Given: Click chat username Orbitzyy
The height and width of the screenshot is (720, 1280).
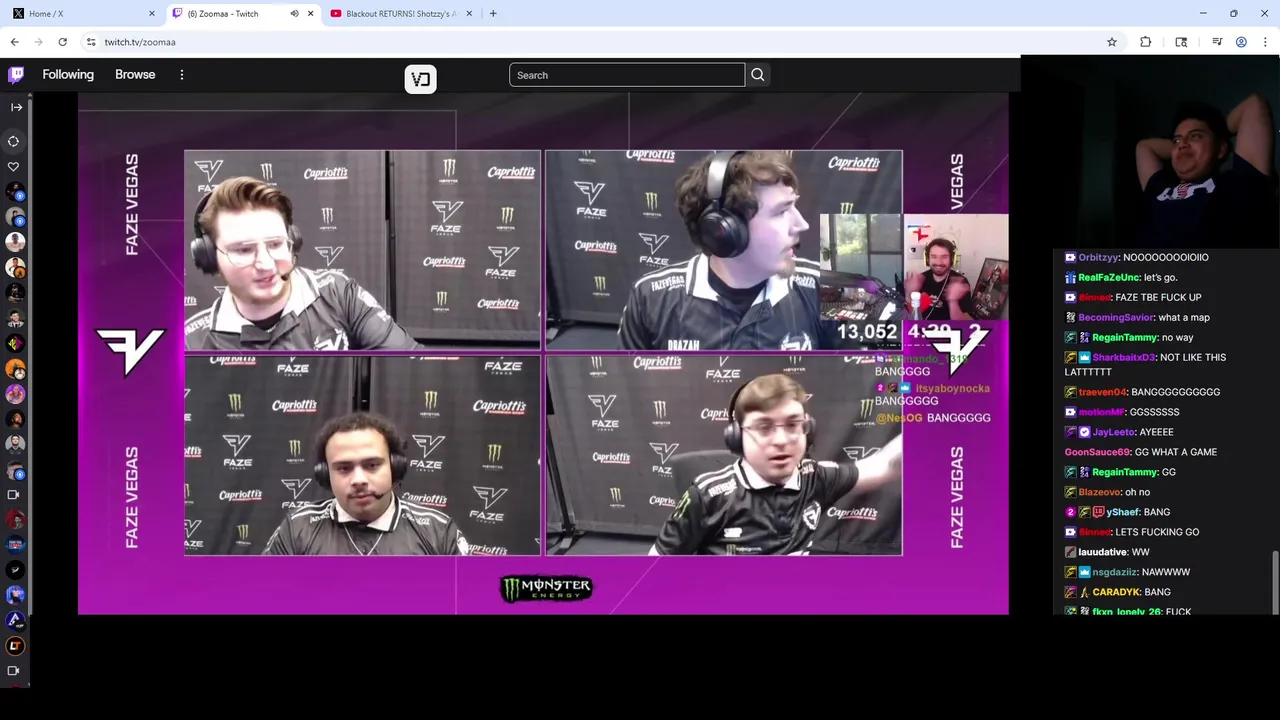Looking at the screenshot, I should coord(1098,257).
